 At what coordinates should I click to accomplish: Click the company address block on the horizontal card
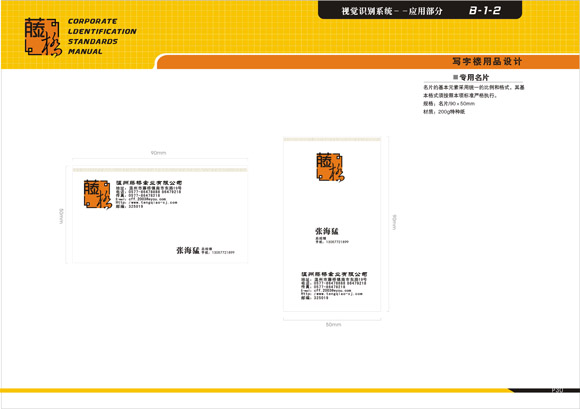coord(149,195)
